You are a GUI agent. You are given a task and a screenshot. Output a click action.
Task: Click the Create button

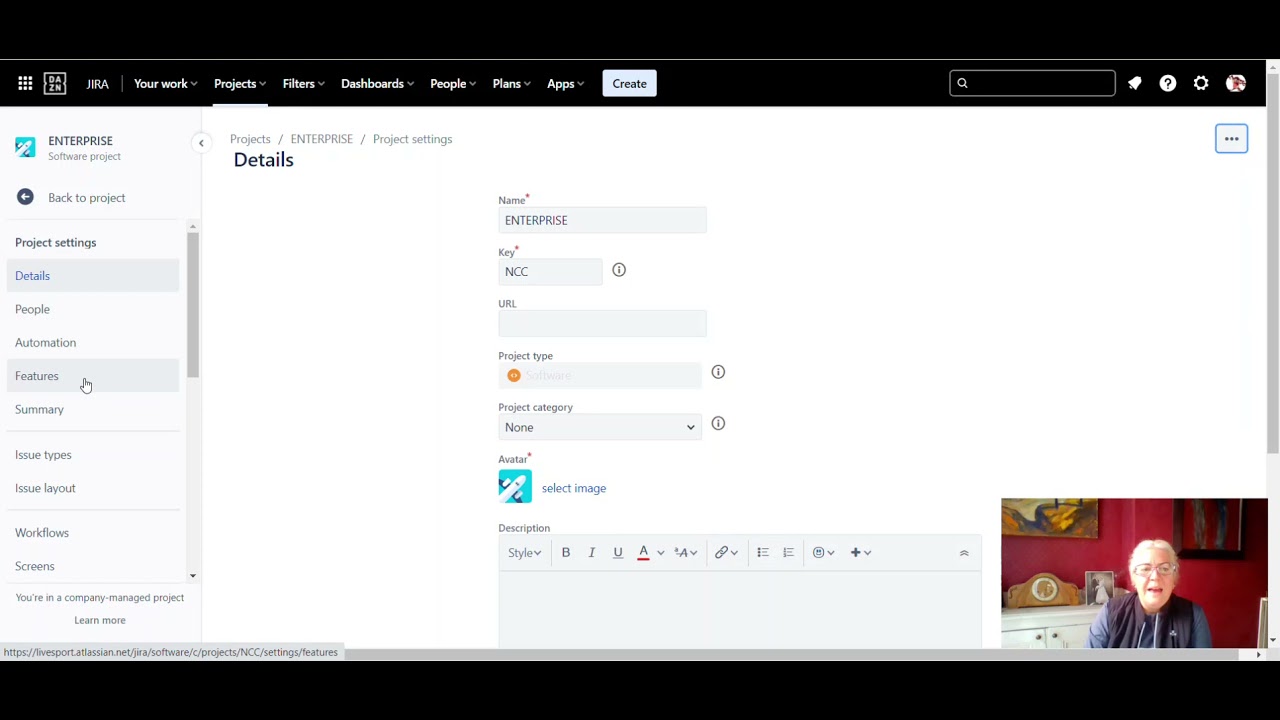[x=629, y=84]
